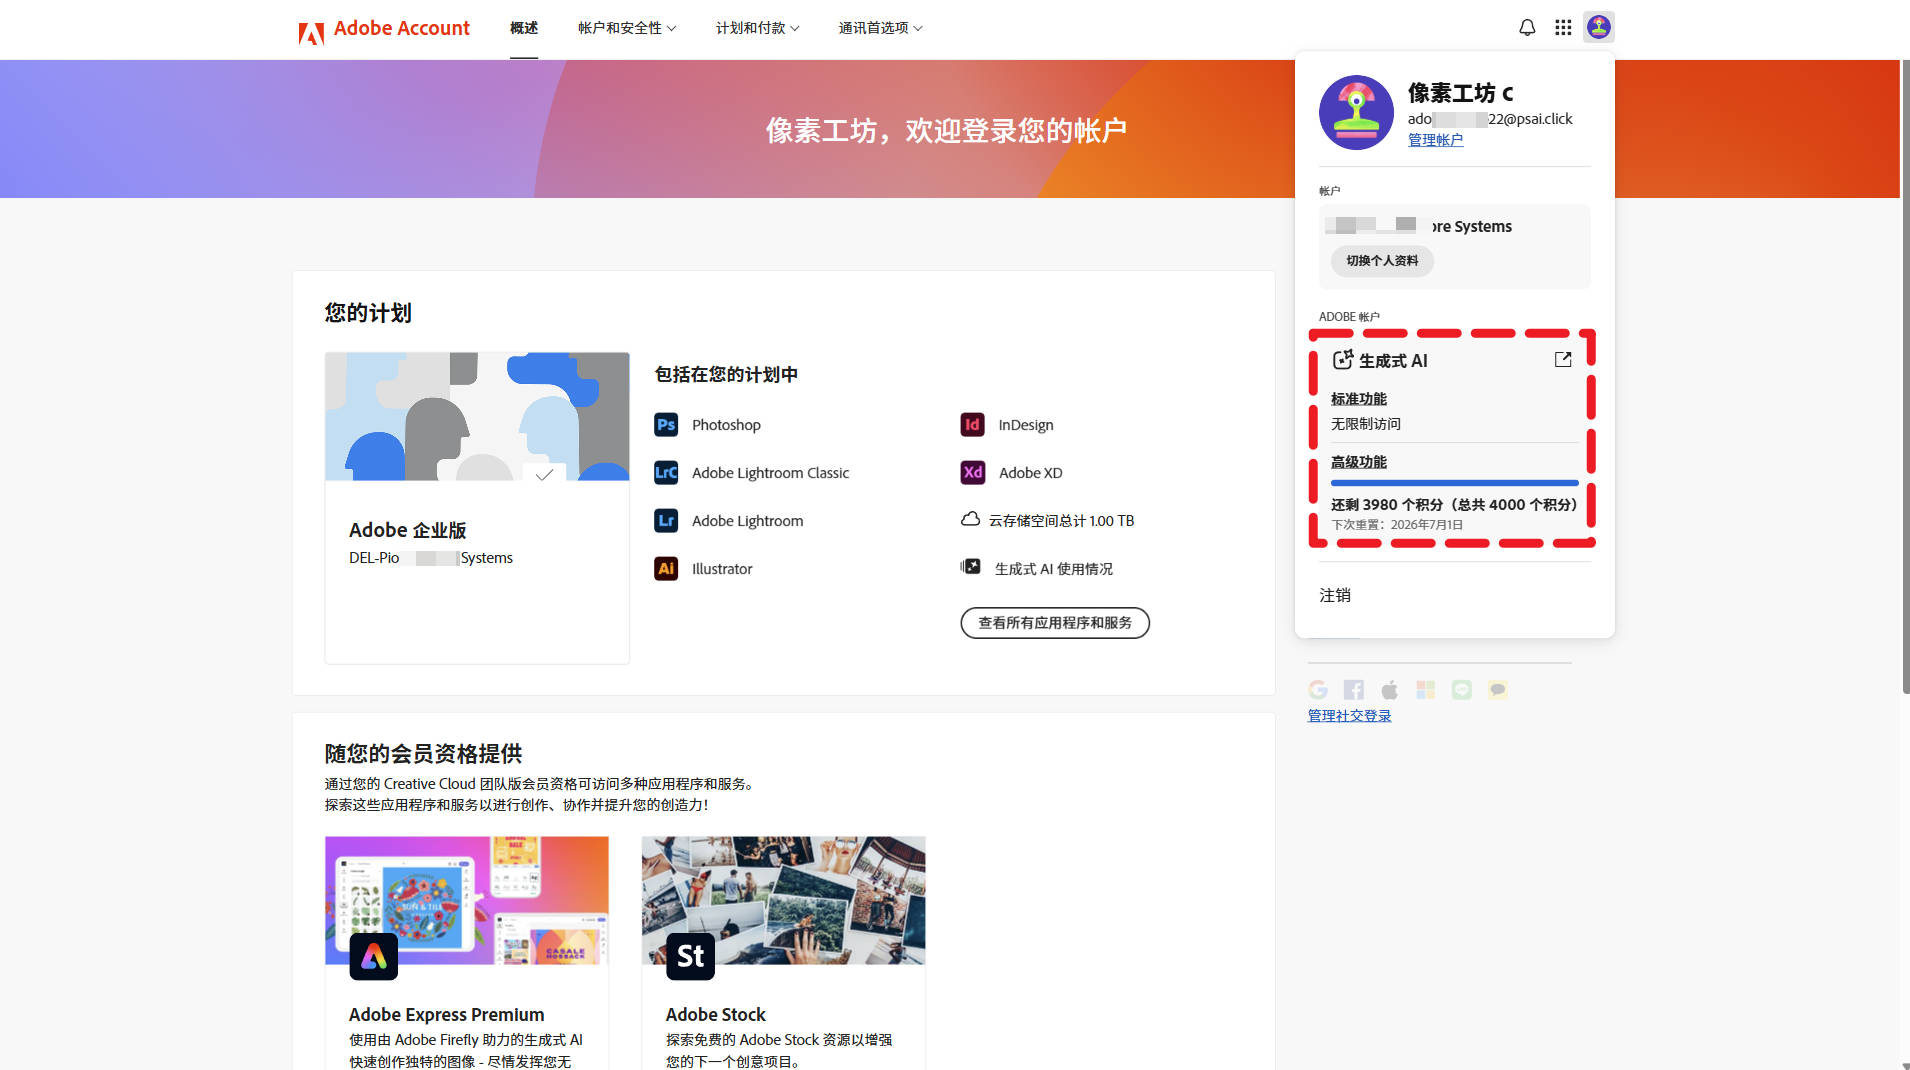Click the Google social login icon
1910x1070 pixels.
pos(1318,689)
